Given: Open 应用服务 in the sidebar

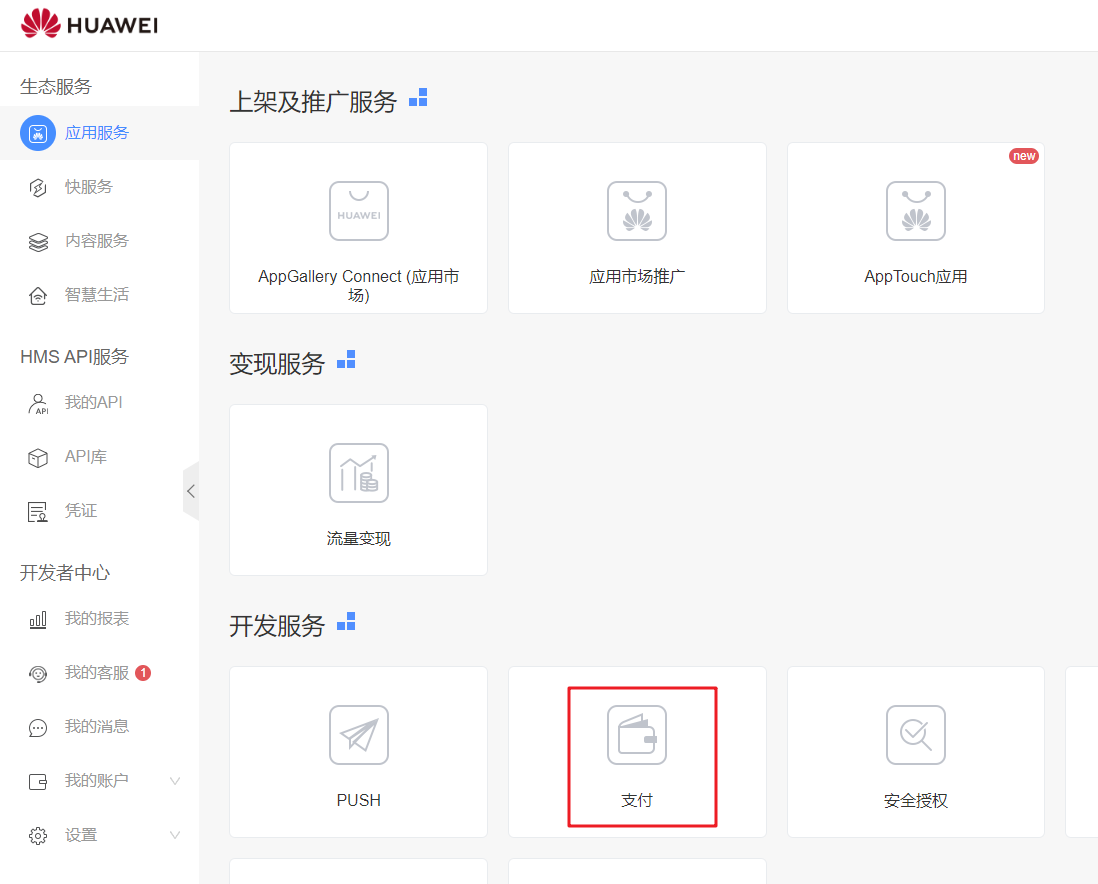Looking at the screenshot, I should pos(97,133).
